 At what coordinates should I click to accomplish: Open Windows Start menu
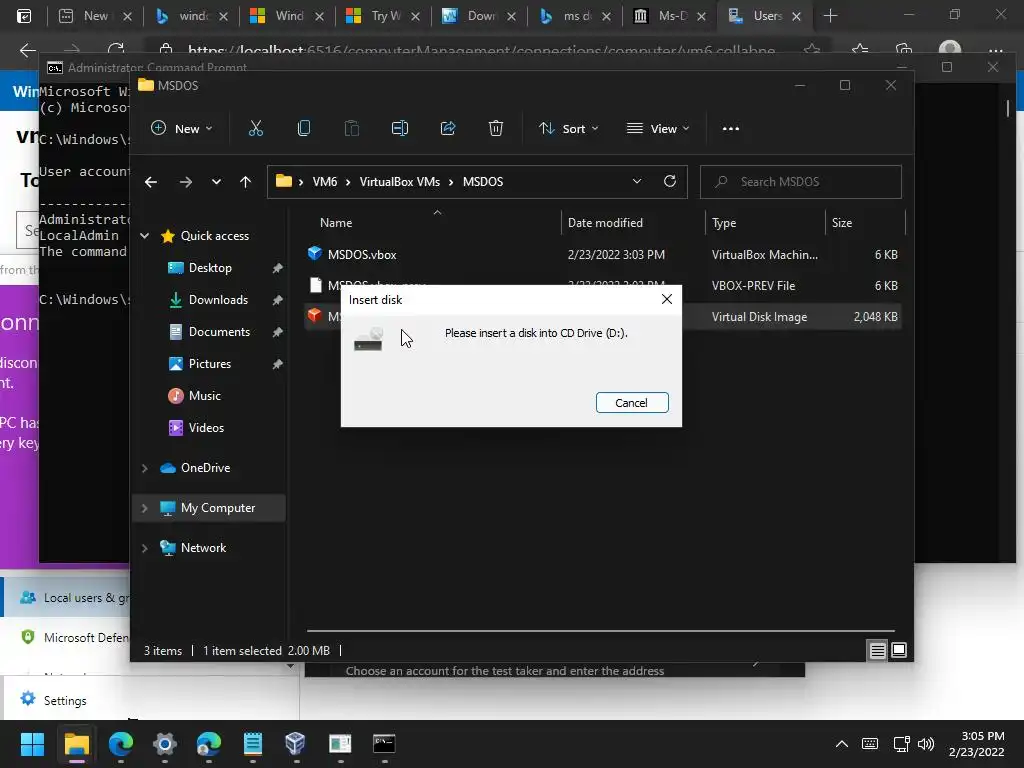click(x=32, y=744)
